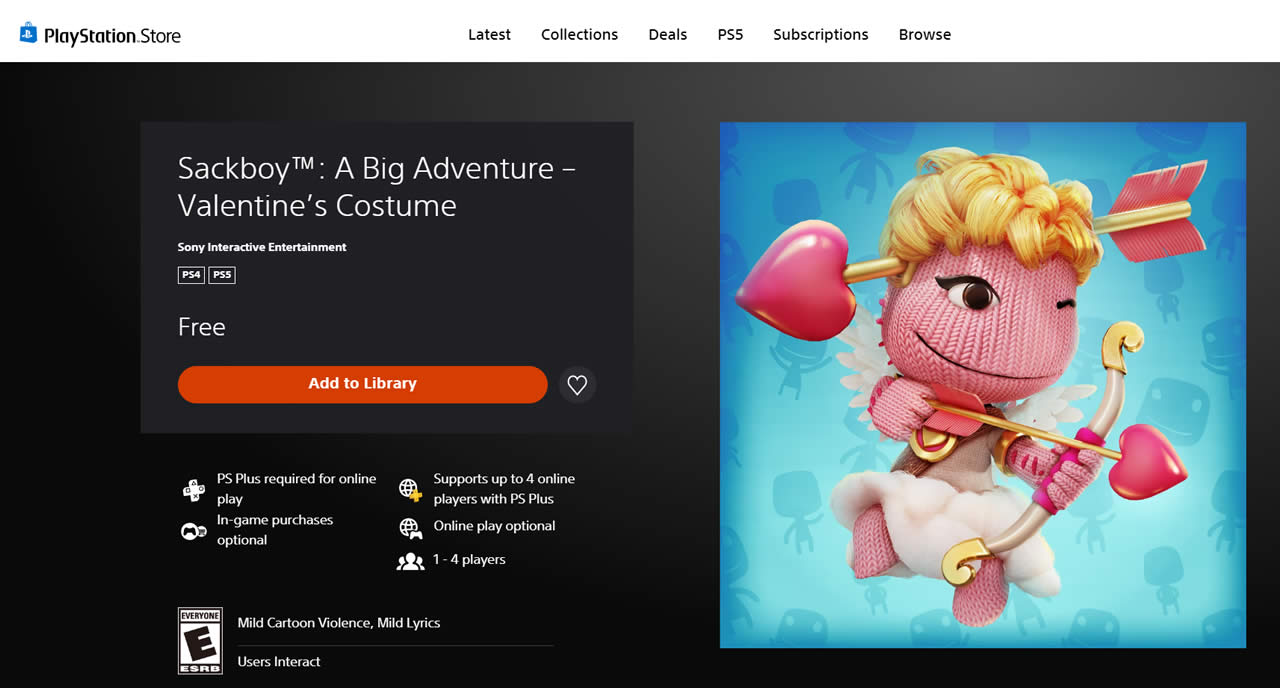Click the PS Plus multiplayer globe icon
The height and width of the screenshot is (688, 1280).
point(408,488)
